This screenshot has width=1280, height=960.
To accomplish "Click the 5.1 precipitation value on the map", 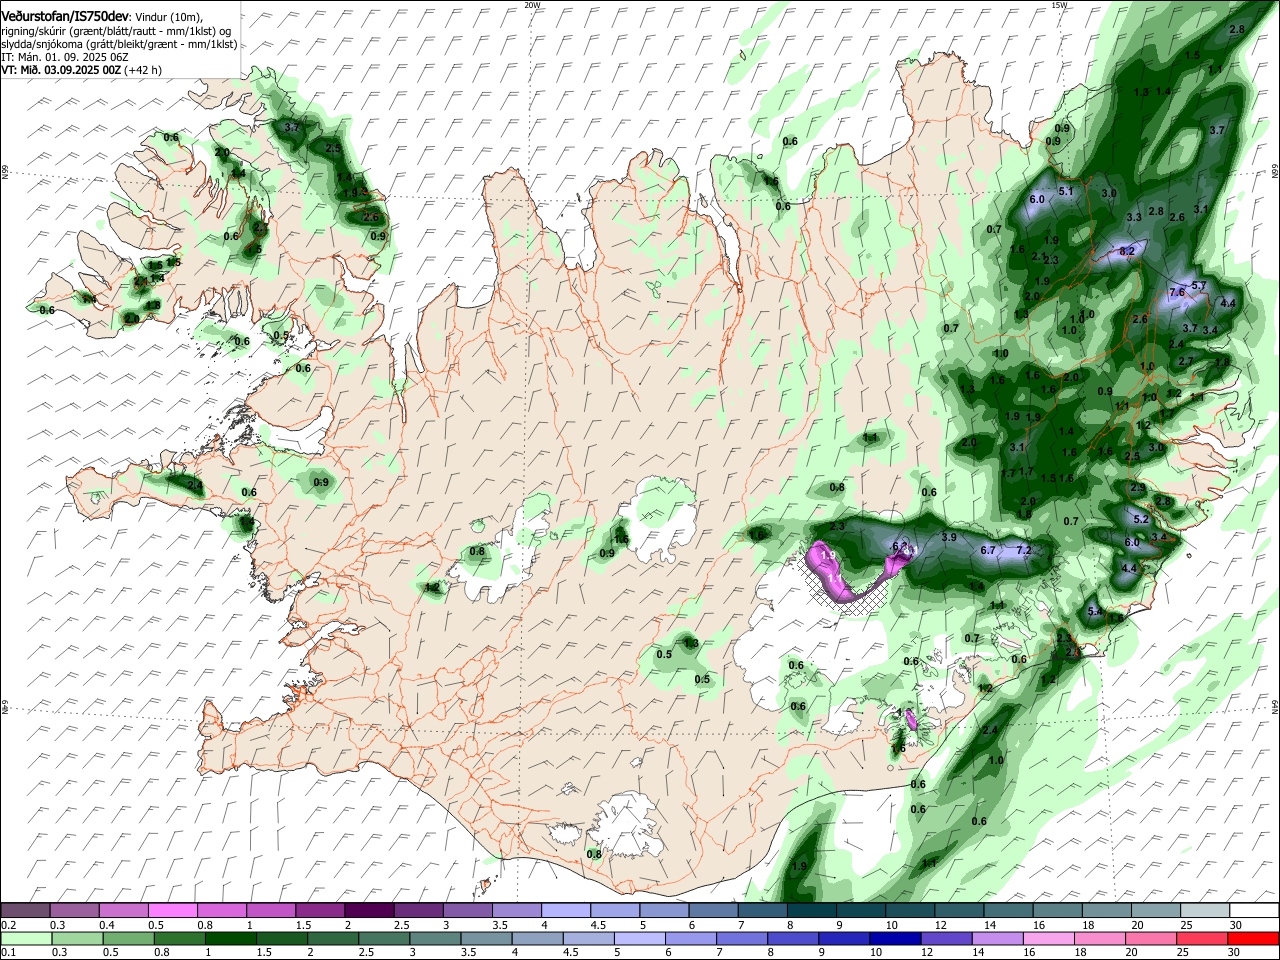I will tap(1065, 191).
